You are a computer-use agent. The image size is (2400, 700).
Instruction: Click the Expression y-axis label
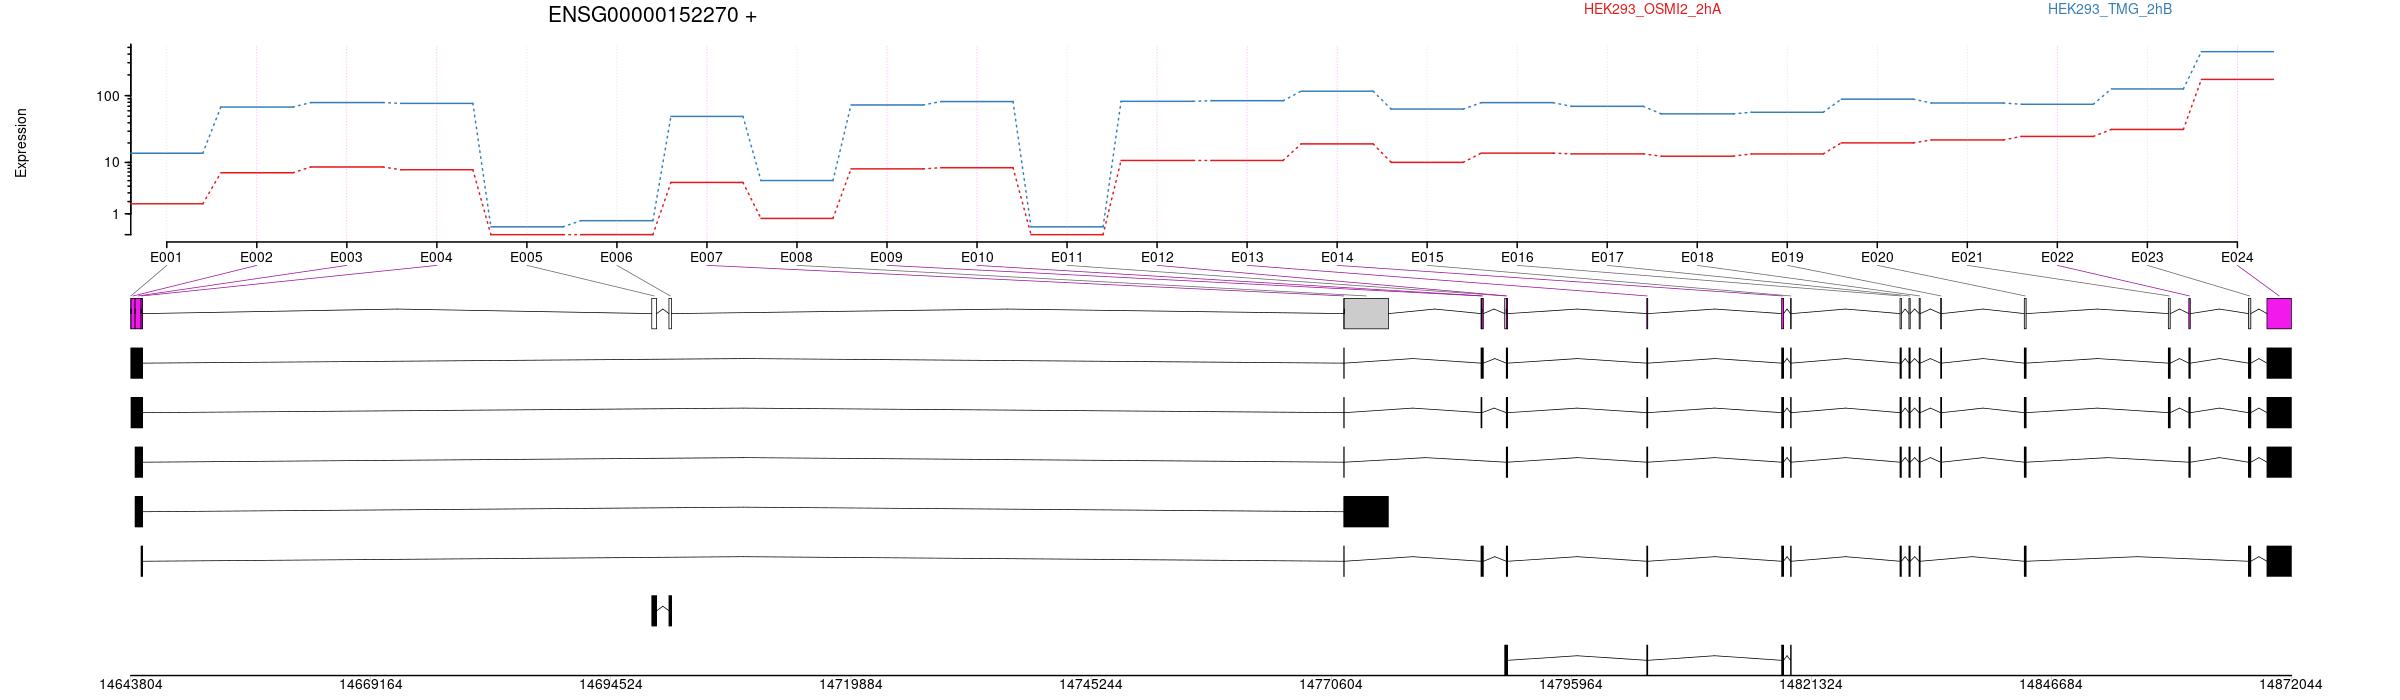click(x=21, y=143)
